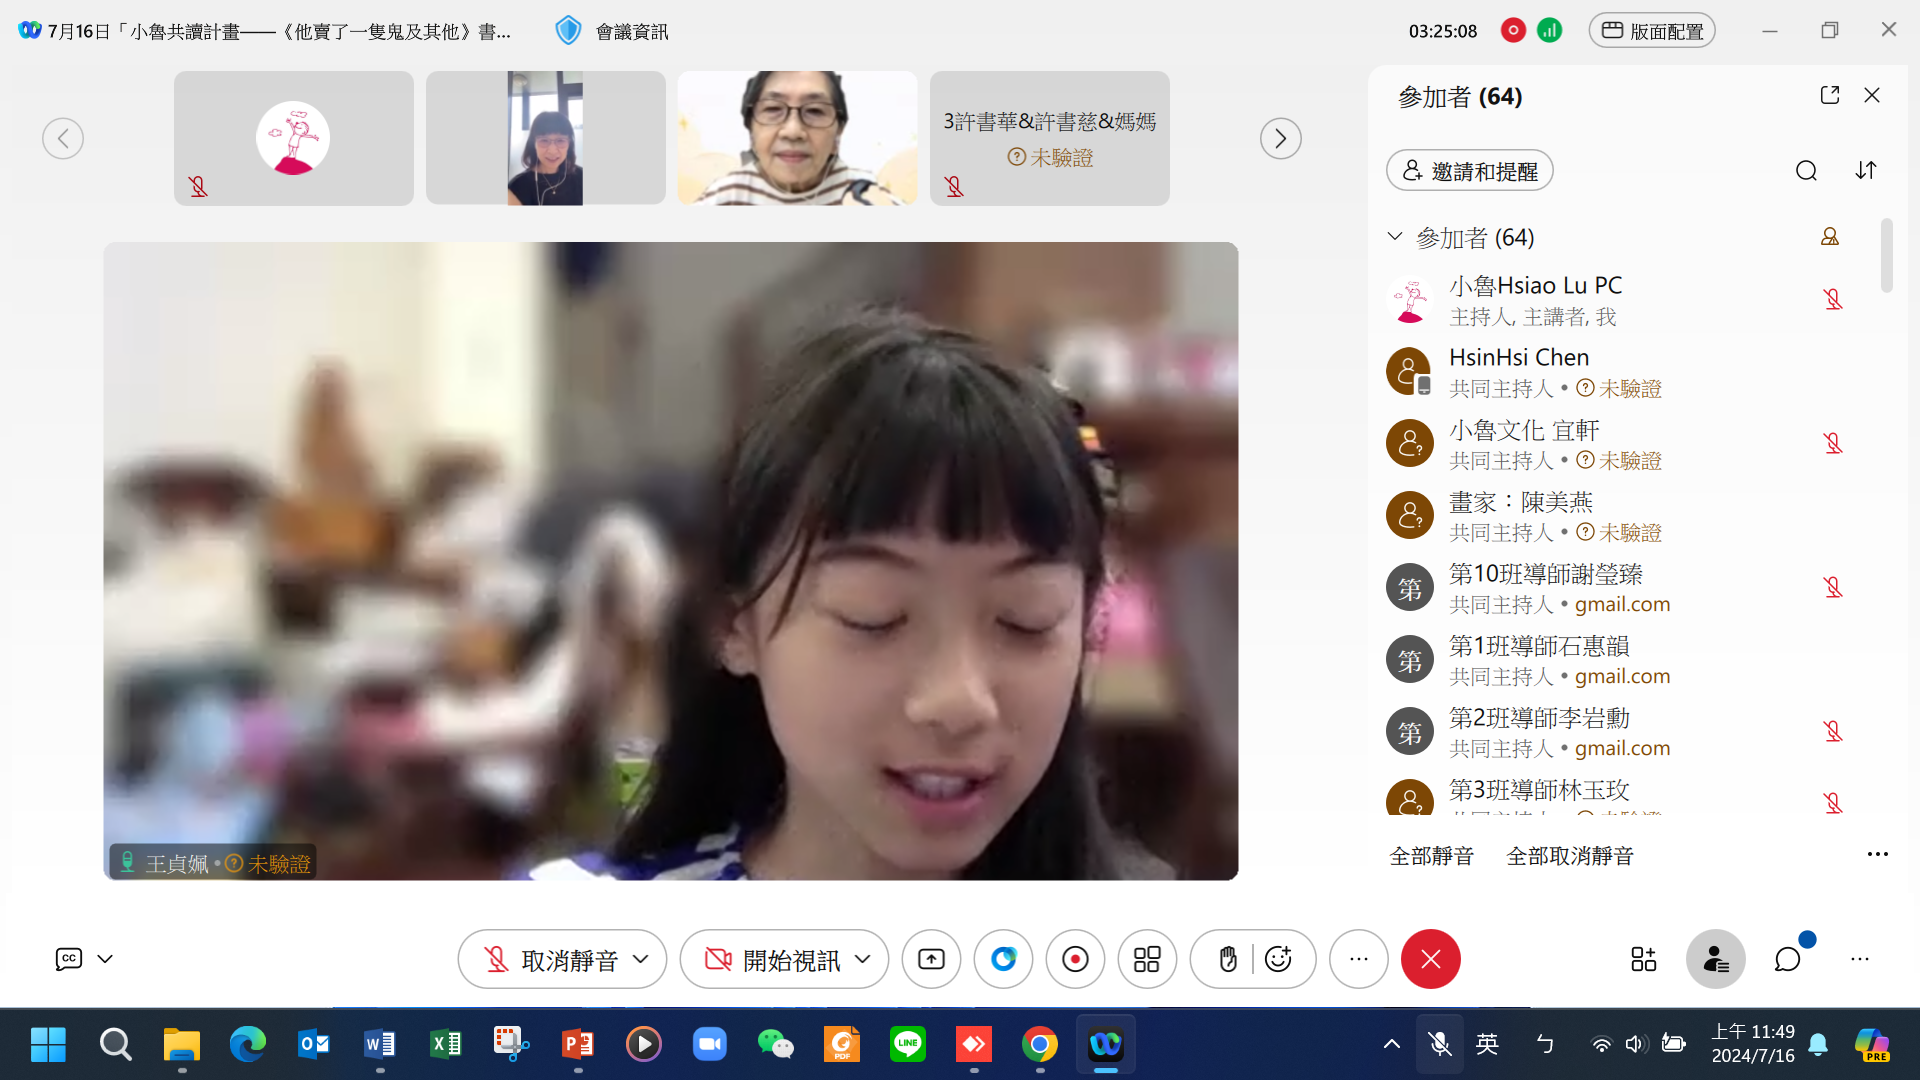
Task: Expand the closed captions options arrow
Action: pyautogui.click(x=105, y=959)
